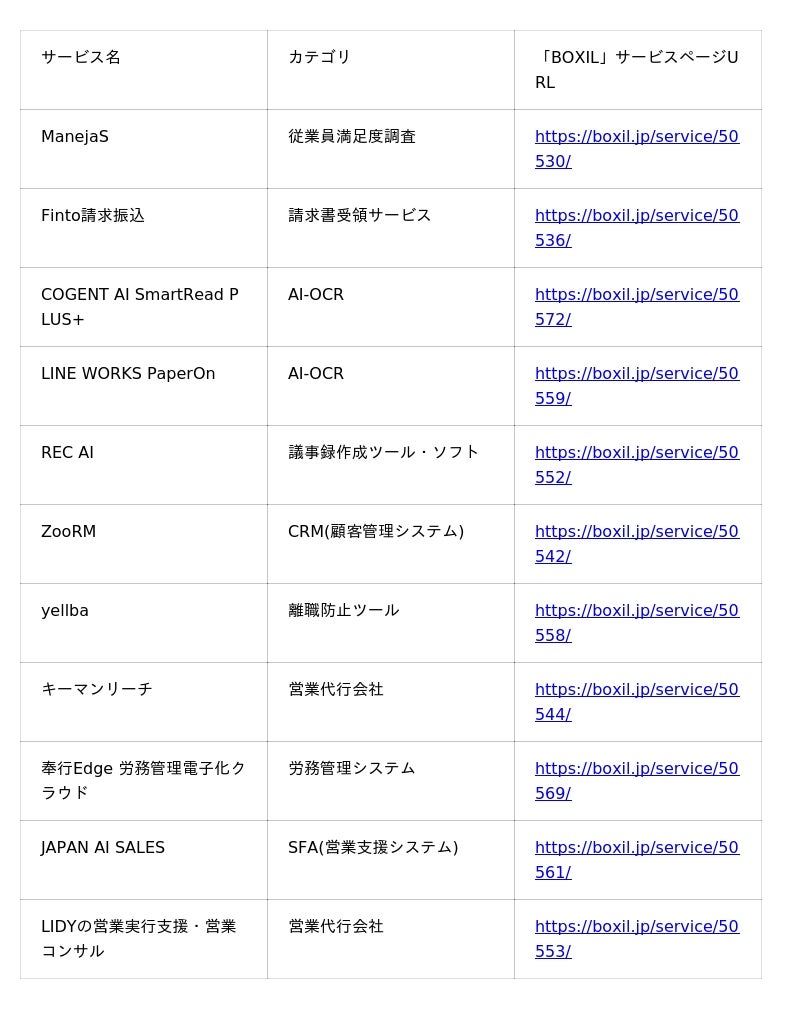Visit the REC AI BOXIL link
This screenshot has width=800, height=1009.
pyautogui.click(x=636, y=453)
